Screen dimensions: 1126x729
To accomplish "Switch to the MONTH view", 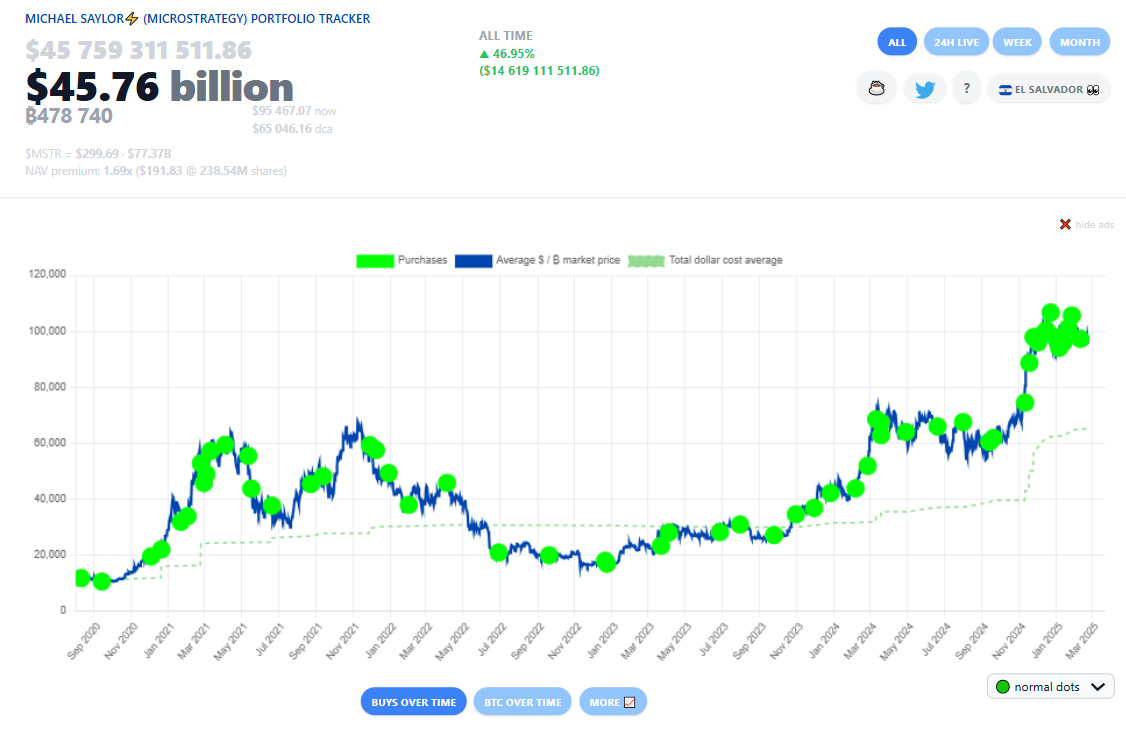I will [x=1079, y=41].
